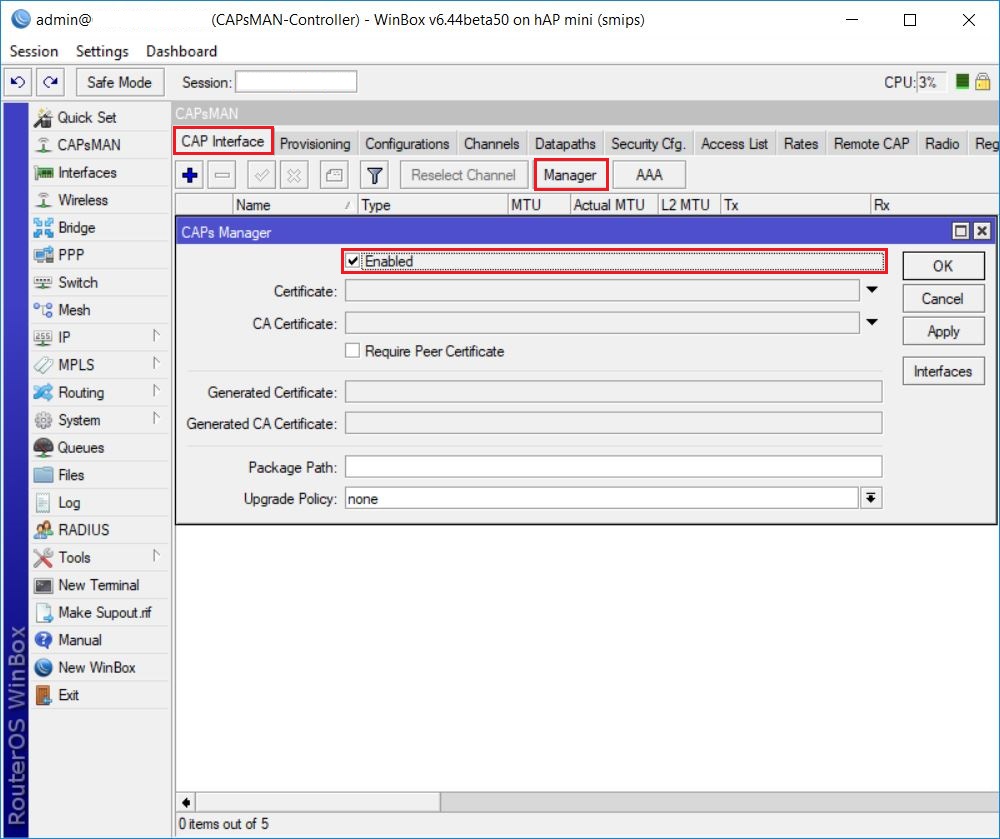The height and width of the screenshot is (839, 1000).
Task: Check Require Peer Certificate
Action: point(352,351)
